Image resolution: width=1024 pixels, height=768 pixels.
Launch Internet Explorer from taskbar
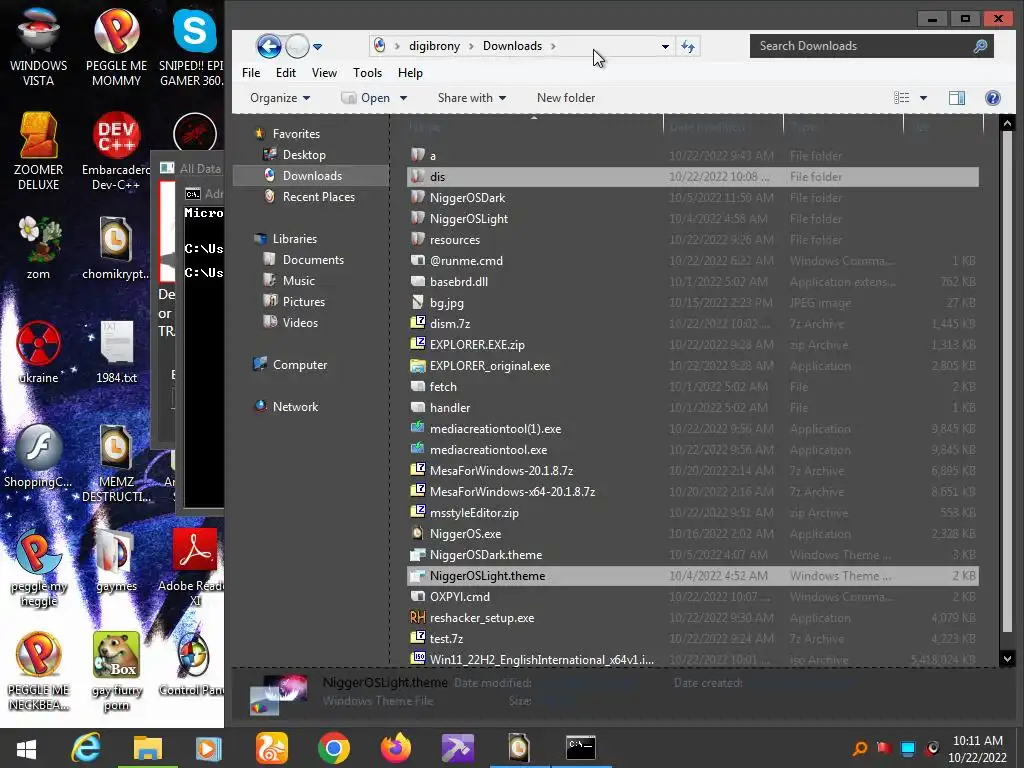[x=86, y=748]
